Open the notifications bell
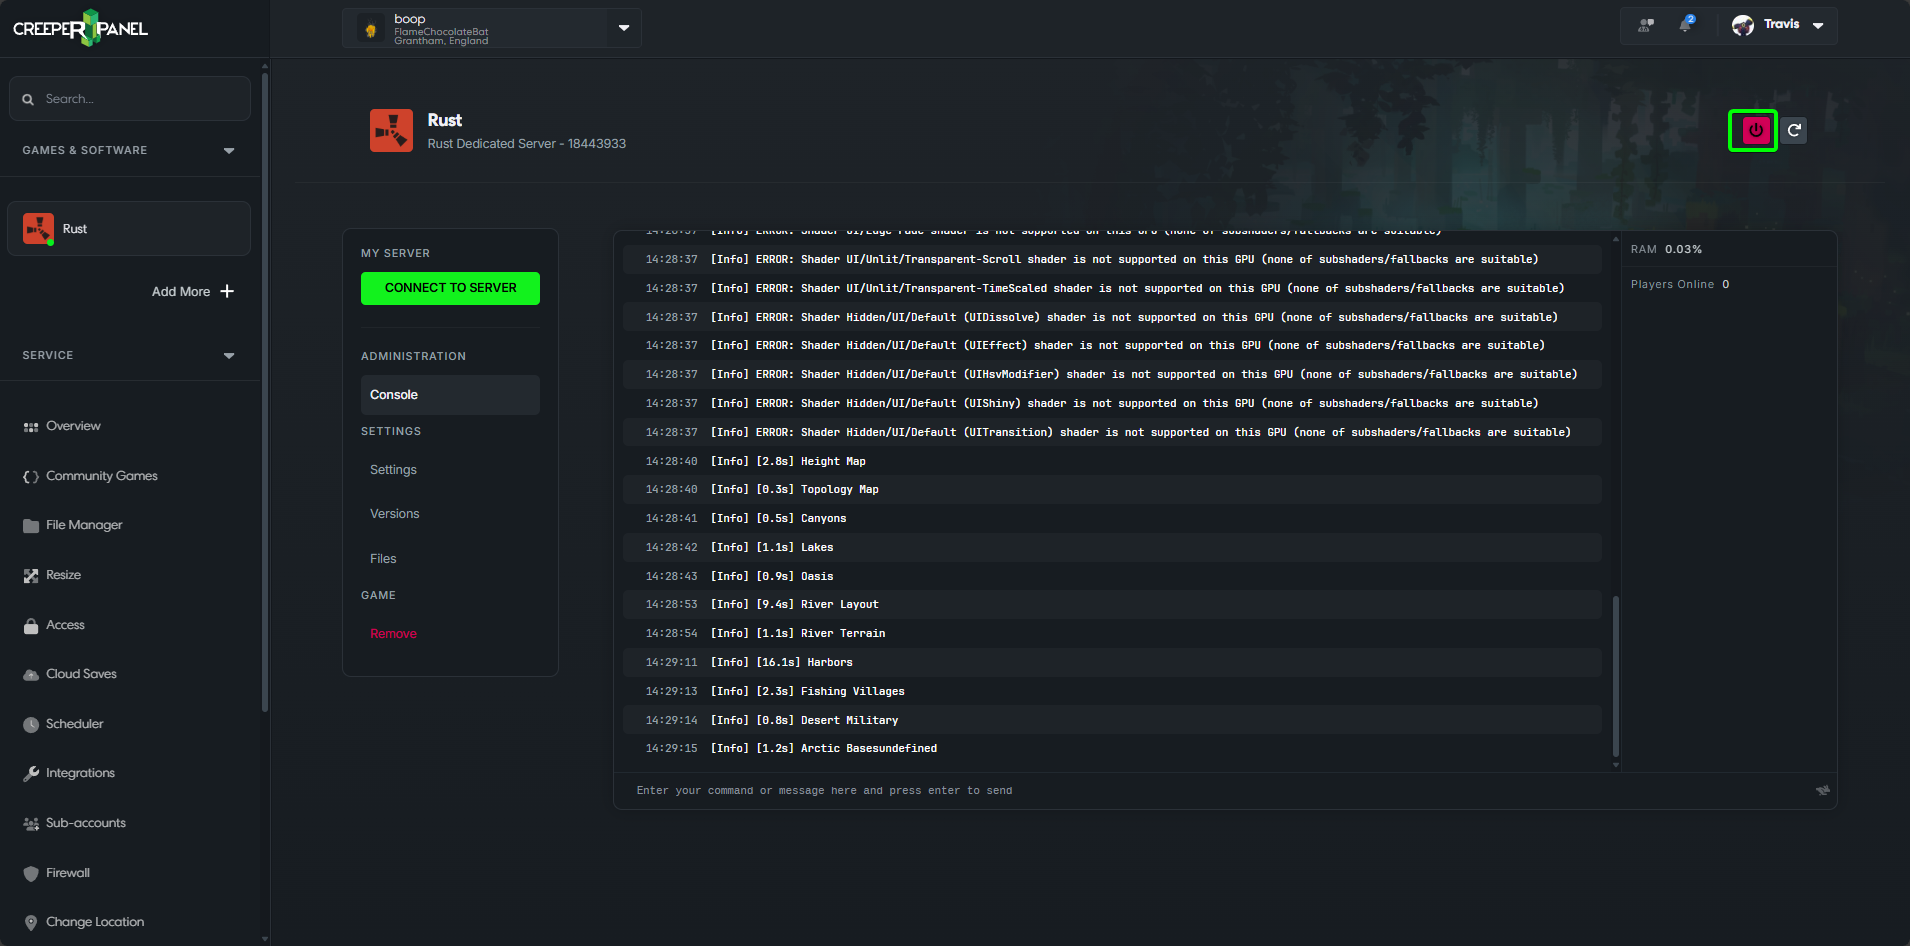 tap(1686, 24)
